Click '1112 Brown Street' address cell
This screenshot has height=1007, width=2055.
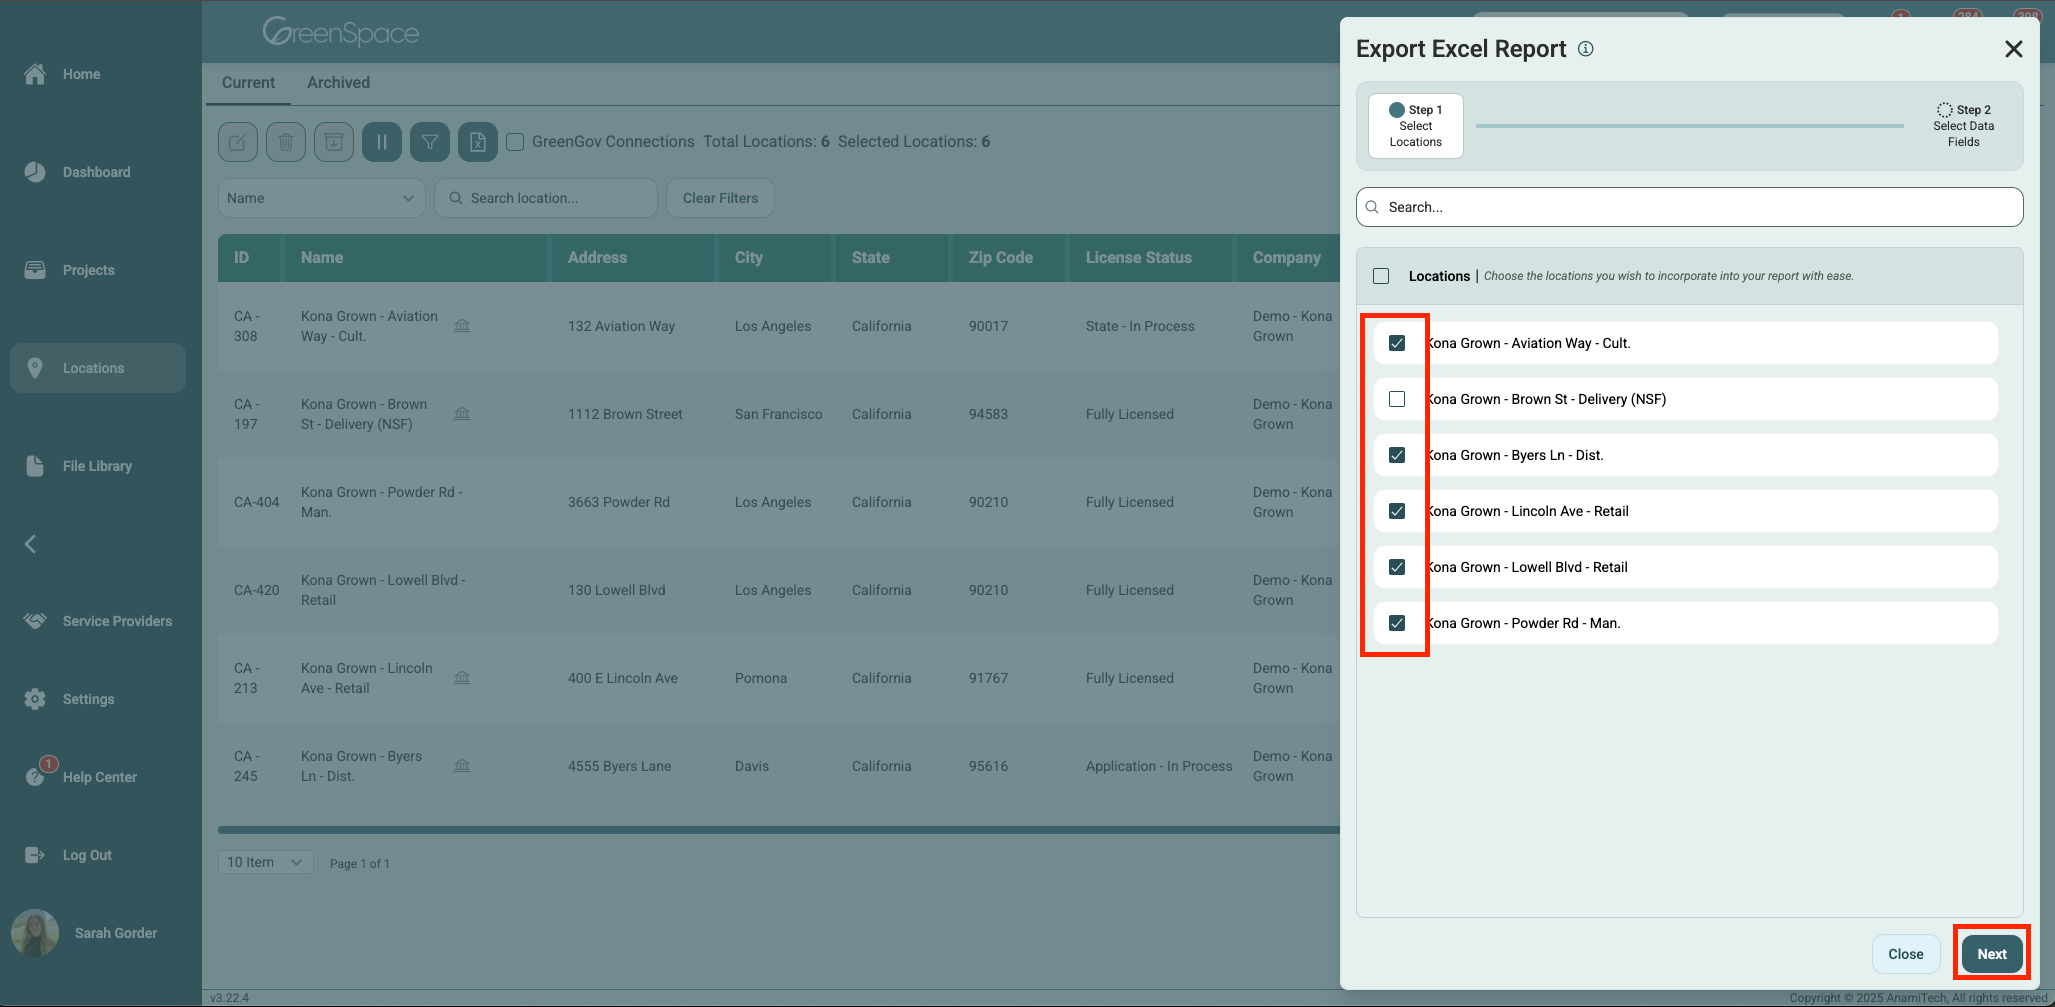pos(625,414)
